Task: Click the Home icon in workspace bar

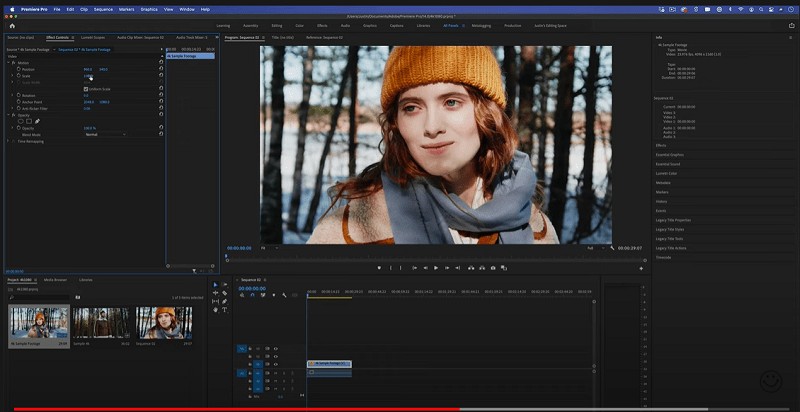Action: (x=12, y=25)
